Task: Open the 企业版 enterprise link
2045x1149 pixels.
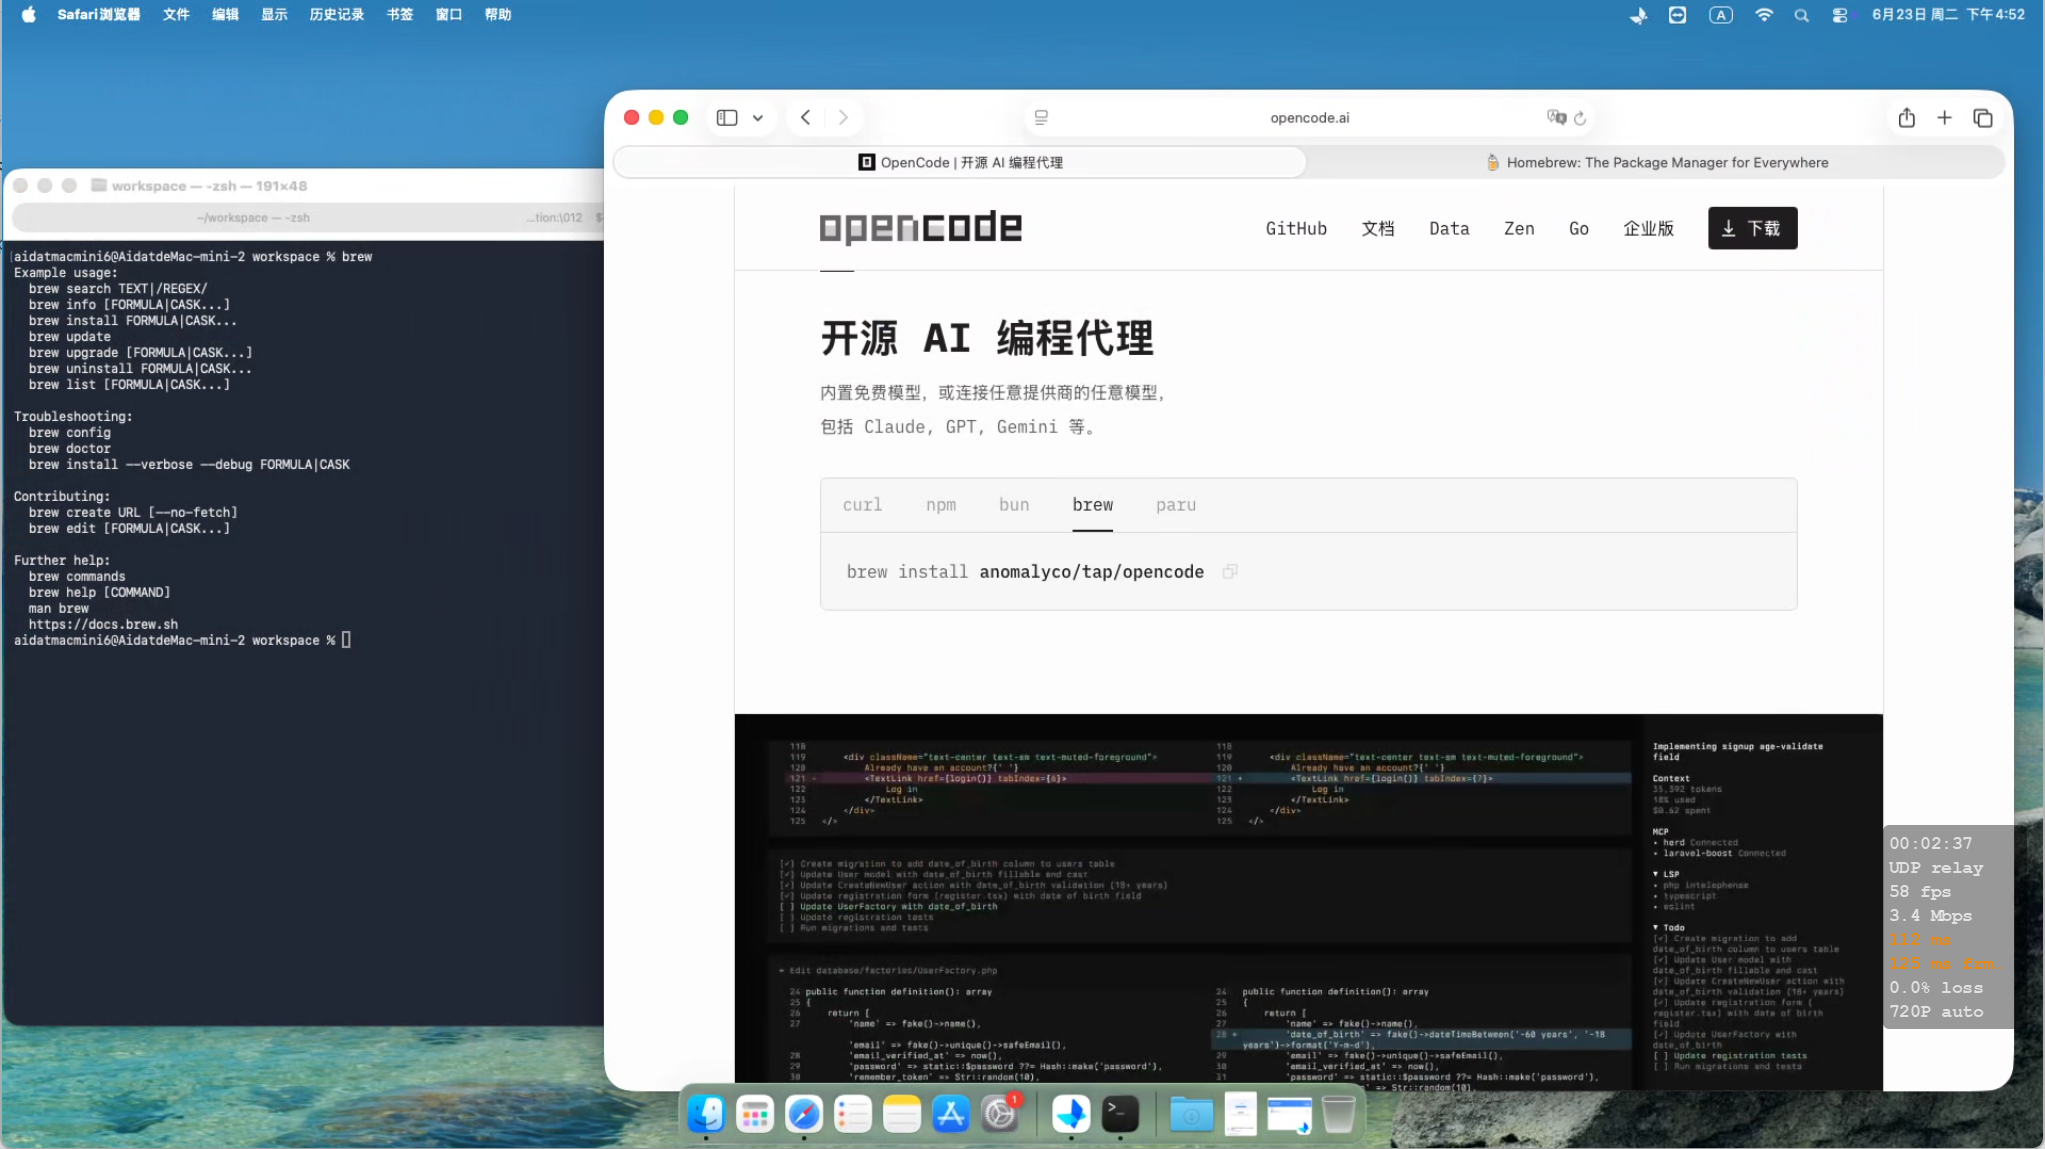Action: click(x=1648, y=228)
